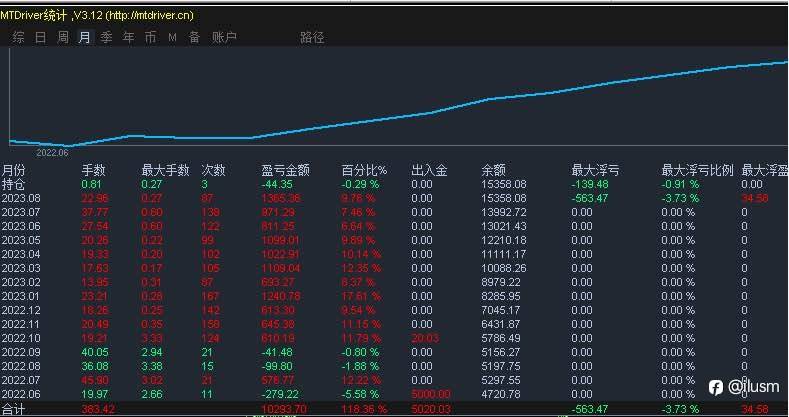This screenshot has width=789, height=417.
Task: Select the 2023.03 month row label
Action: click(x=21, y=268)
